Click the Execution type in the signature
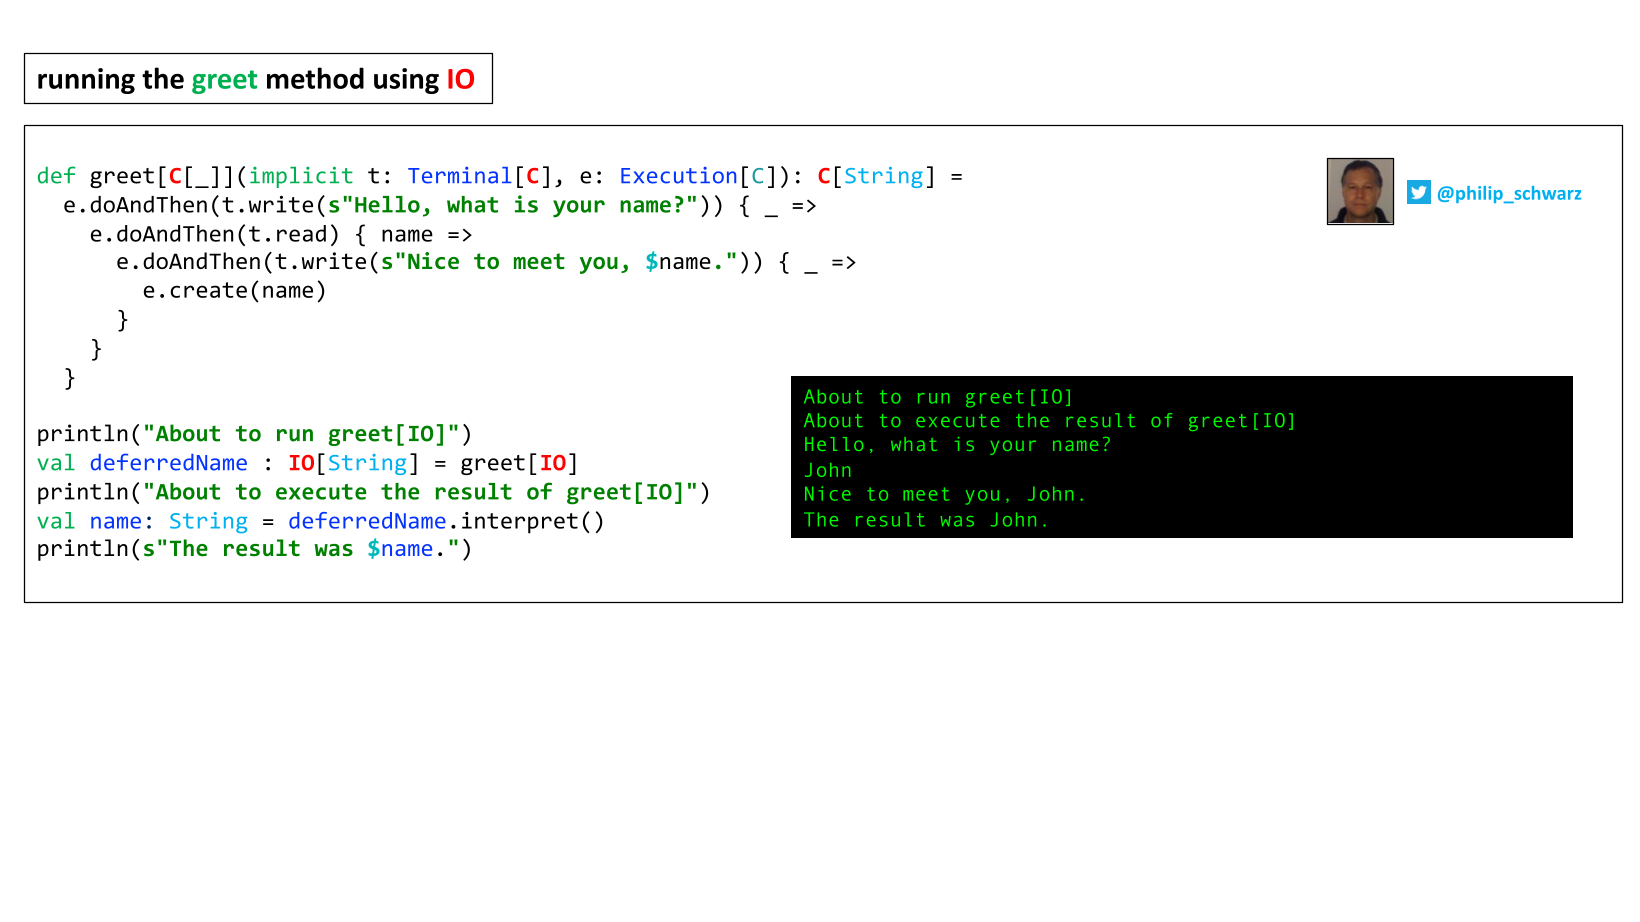 [678, 176]
